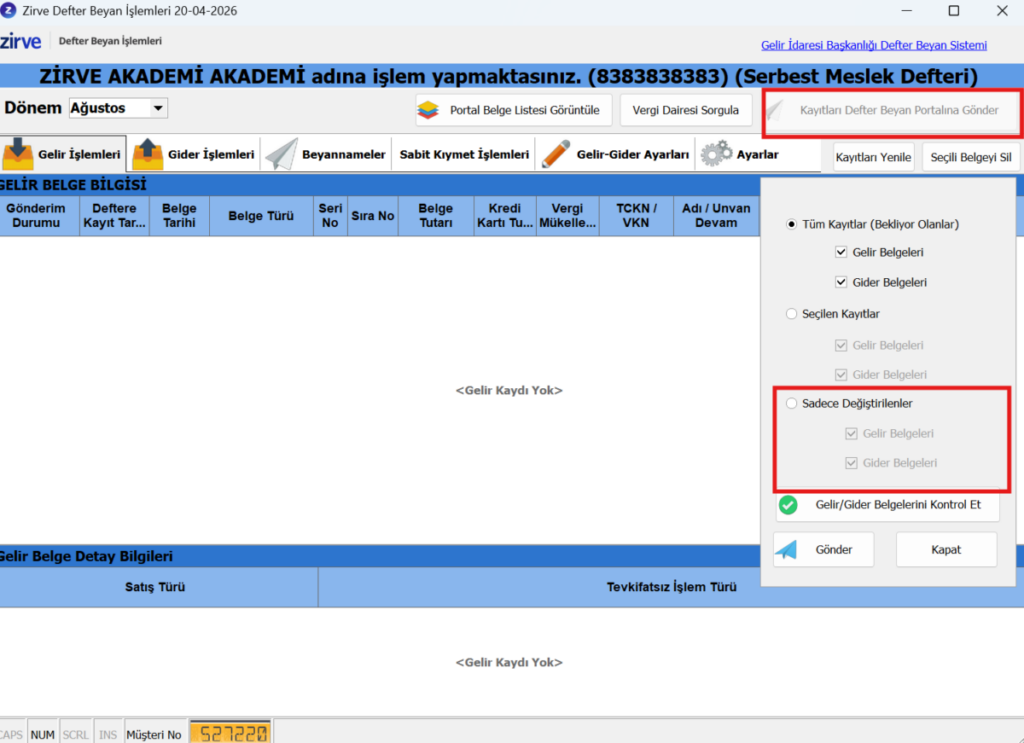Click the Kayıtları Yenile button
The height and width of the screenshot is (743, 1024).
pyautogui.click(x=874, y=157)
